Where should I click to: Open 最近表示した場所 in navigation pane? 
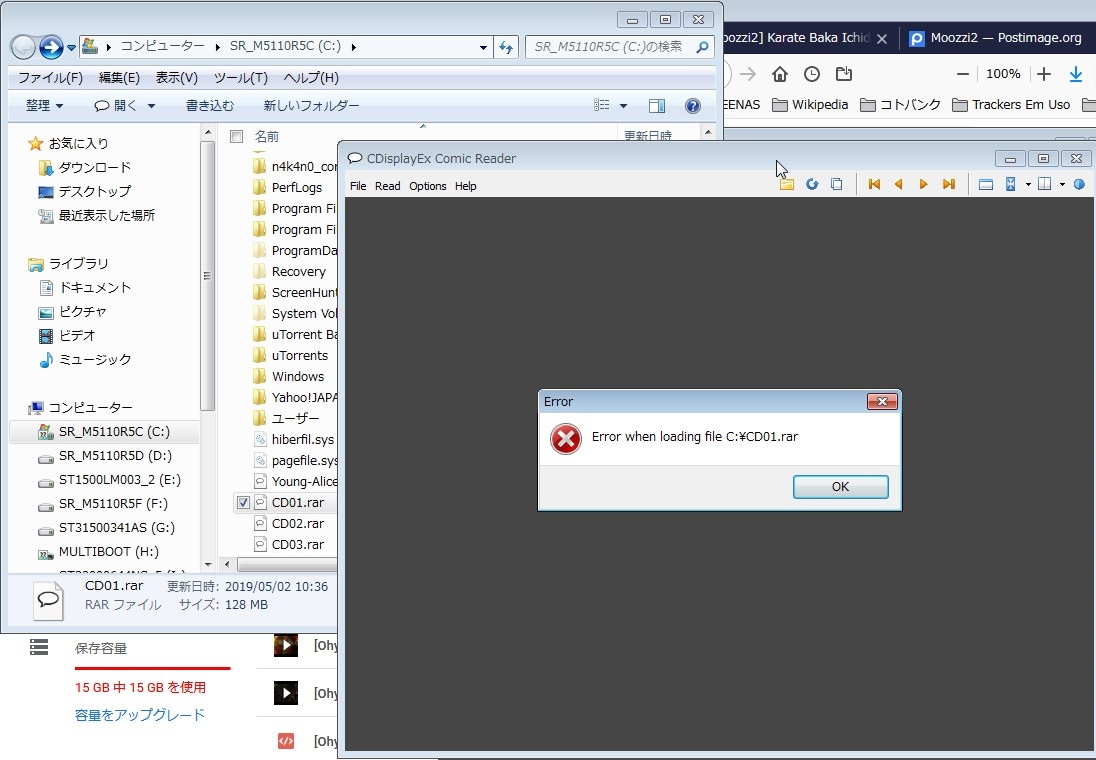106,215
